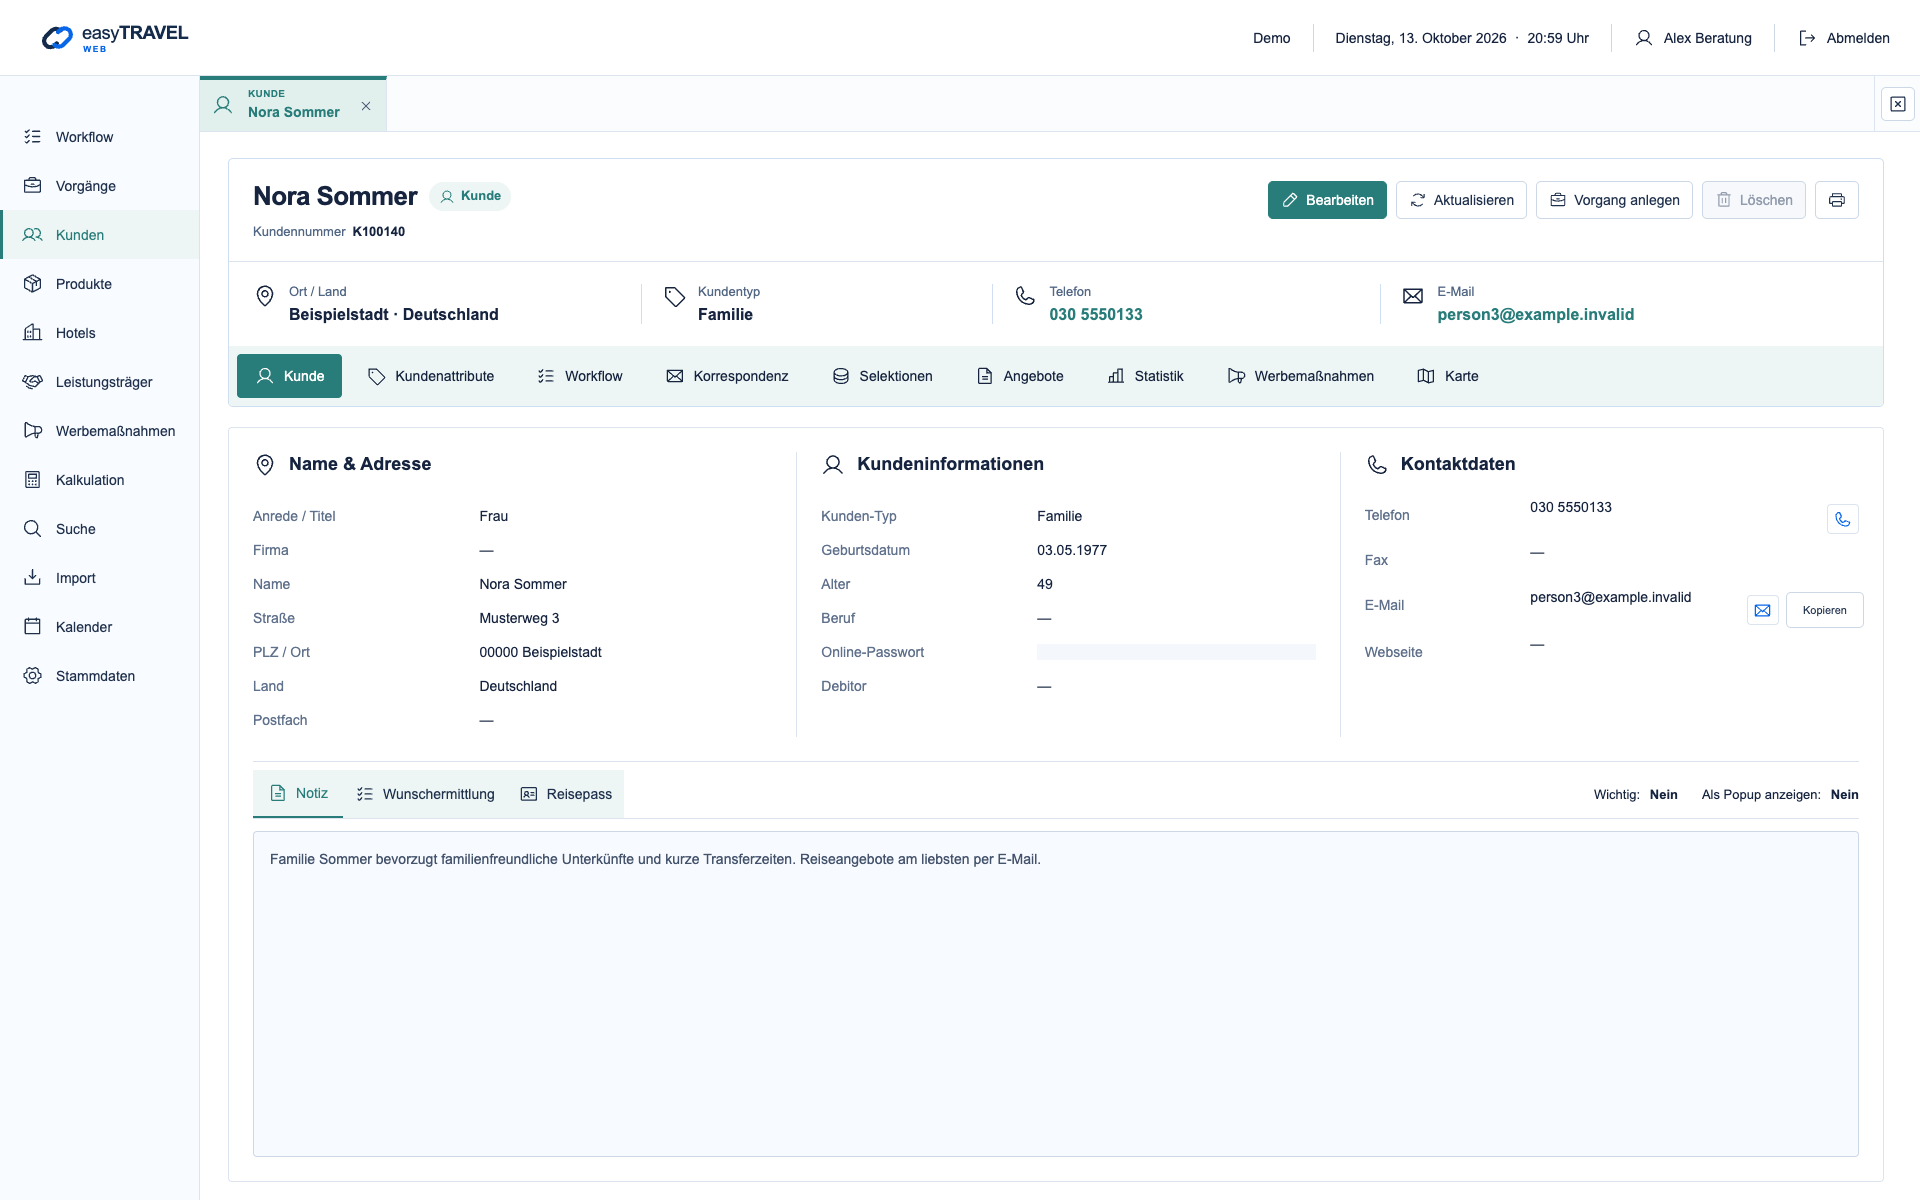
Task: Go to Produkte in the sidebar
Action: pyautogui.click(x=99, y=284)
